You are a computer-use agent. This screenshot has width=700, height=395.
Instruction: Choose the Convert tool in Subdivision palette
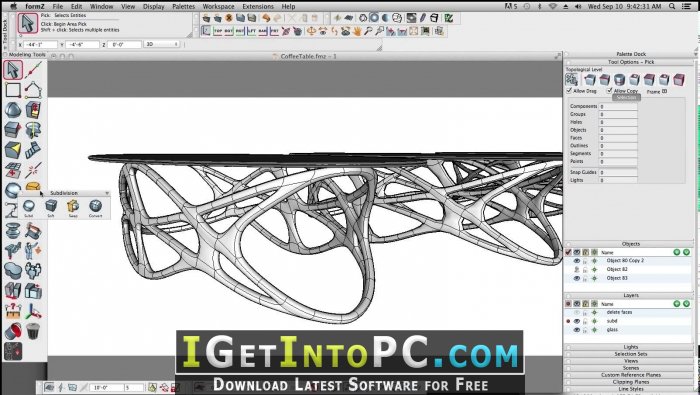click(x=95, y=207)
